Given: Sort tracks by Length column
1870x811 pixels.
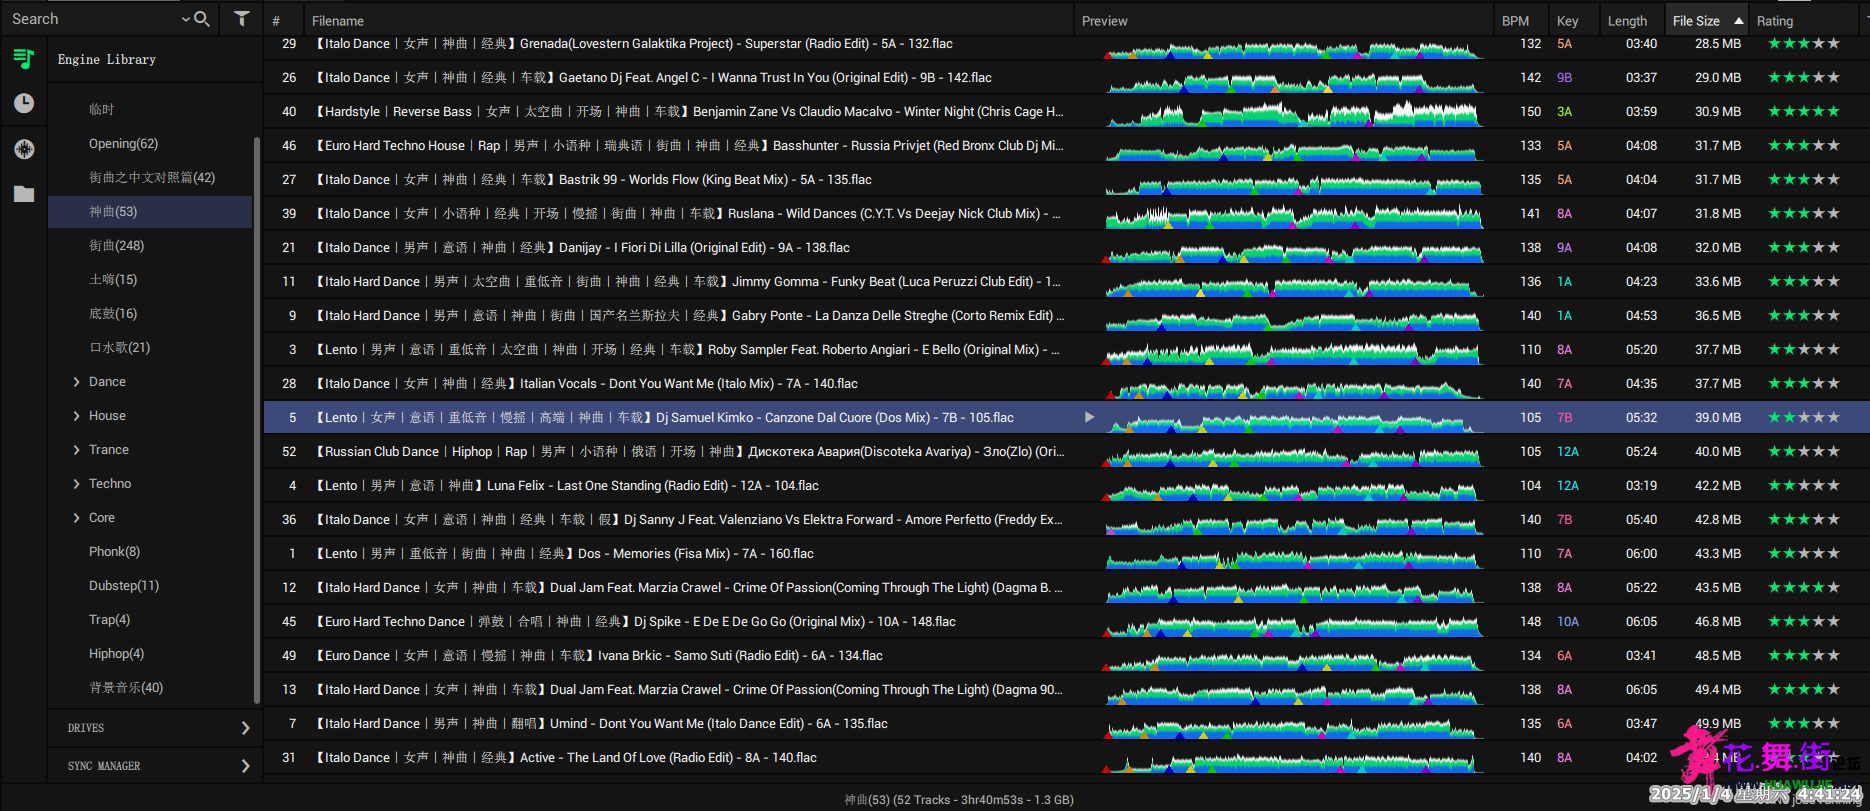Looking at the screenshot, I should pos(1628,20).
